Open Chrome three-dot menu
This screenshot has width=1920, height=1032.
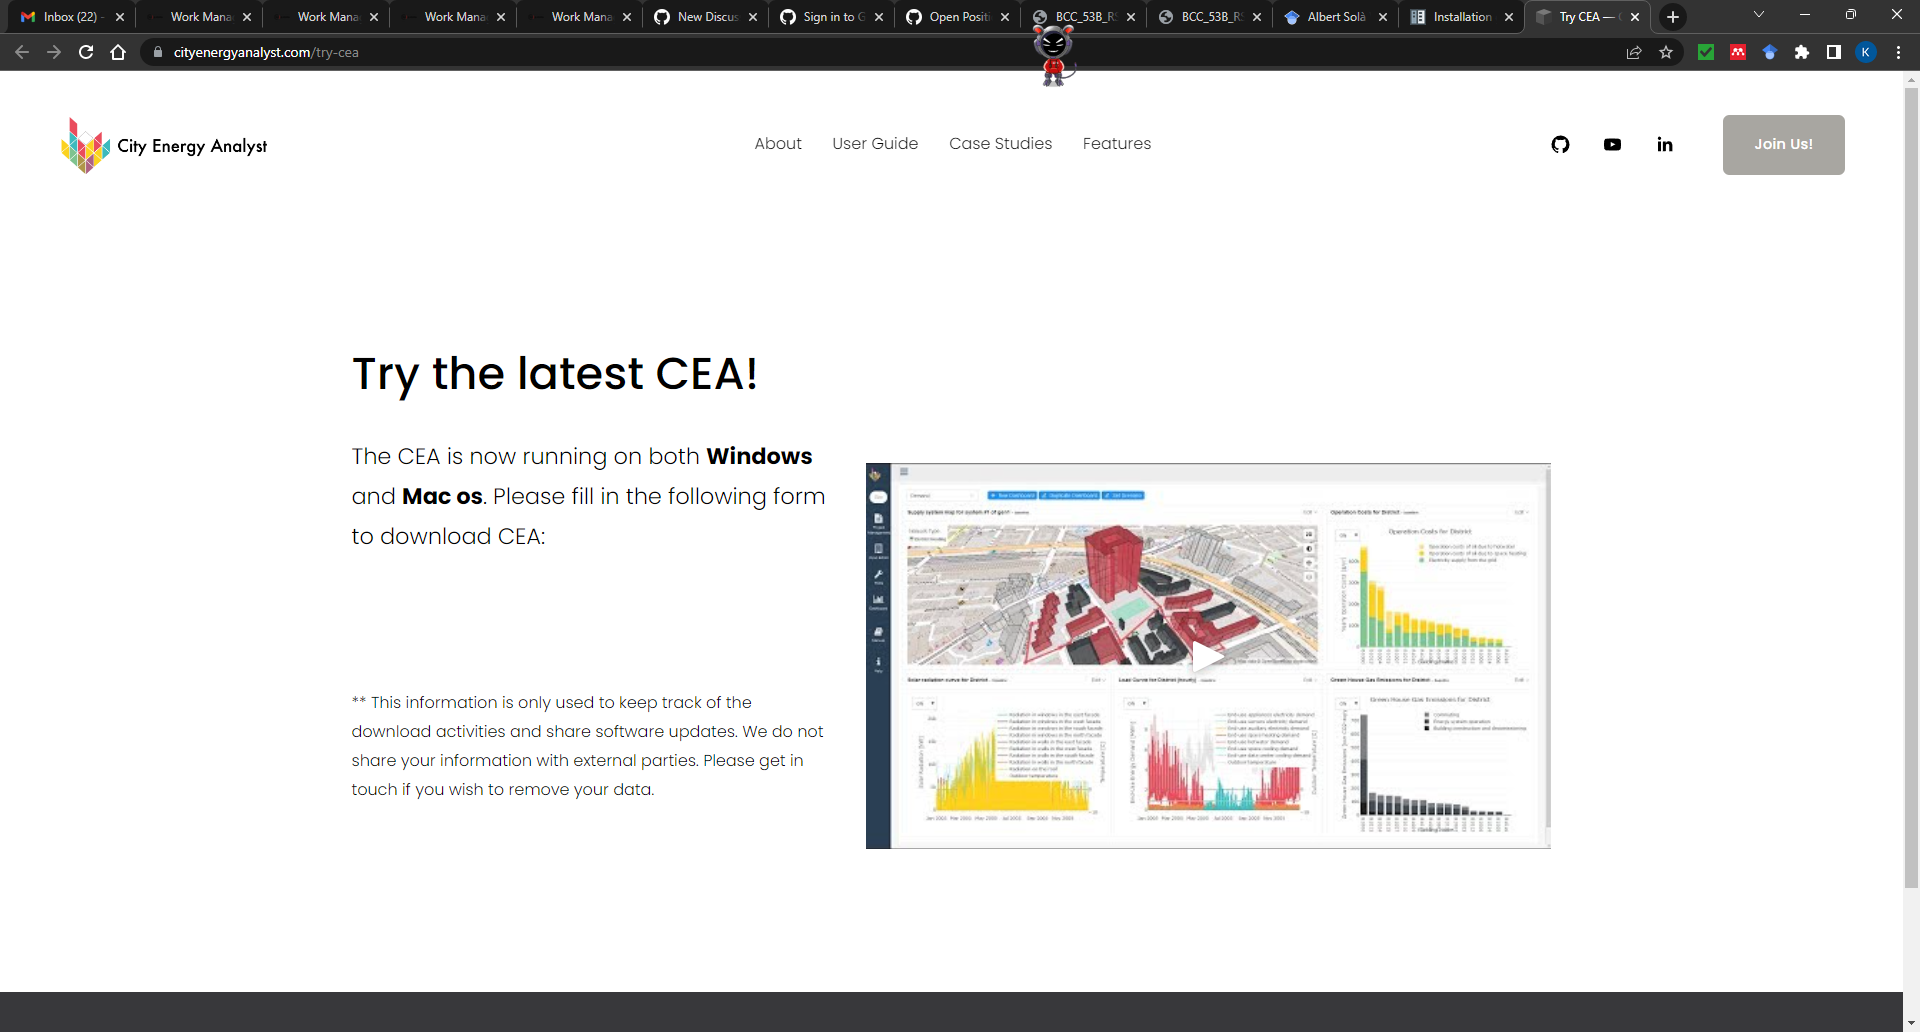point(1898,52)
